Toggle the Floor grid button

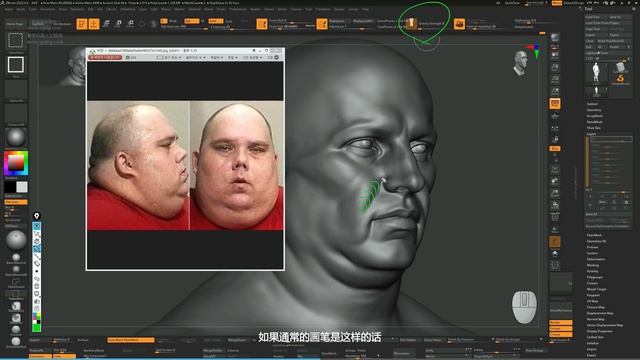555,116
